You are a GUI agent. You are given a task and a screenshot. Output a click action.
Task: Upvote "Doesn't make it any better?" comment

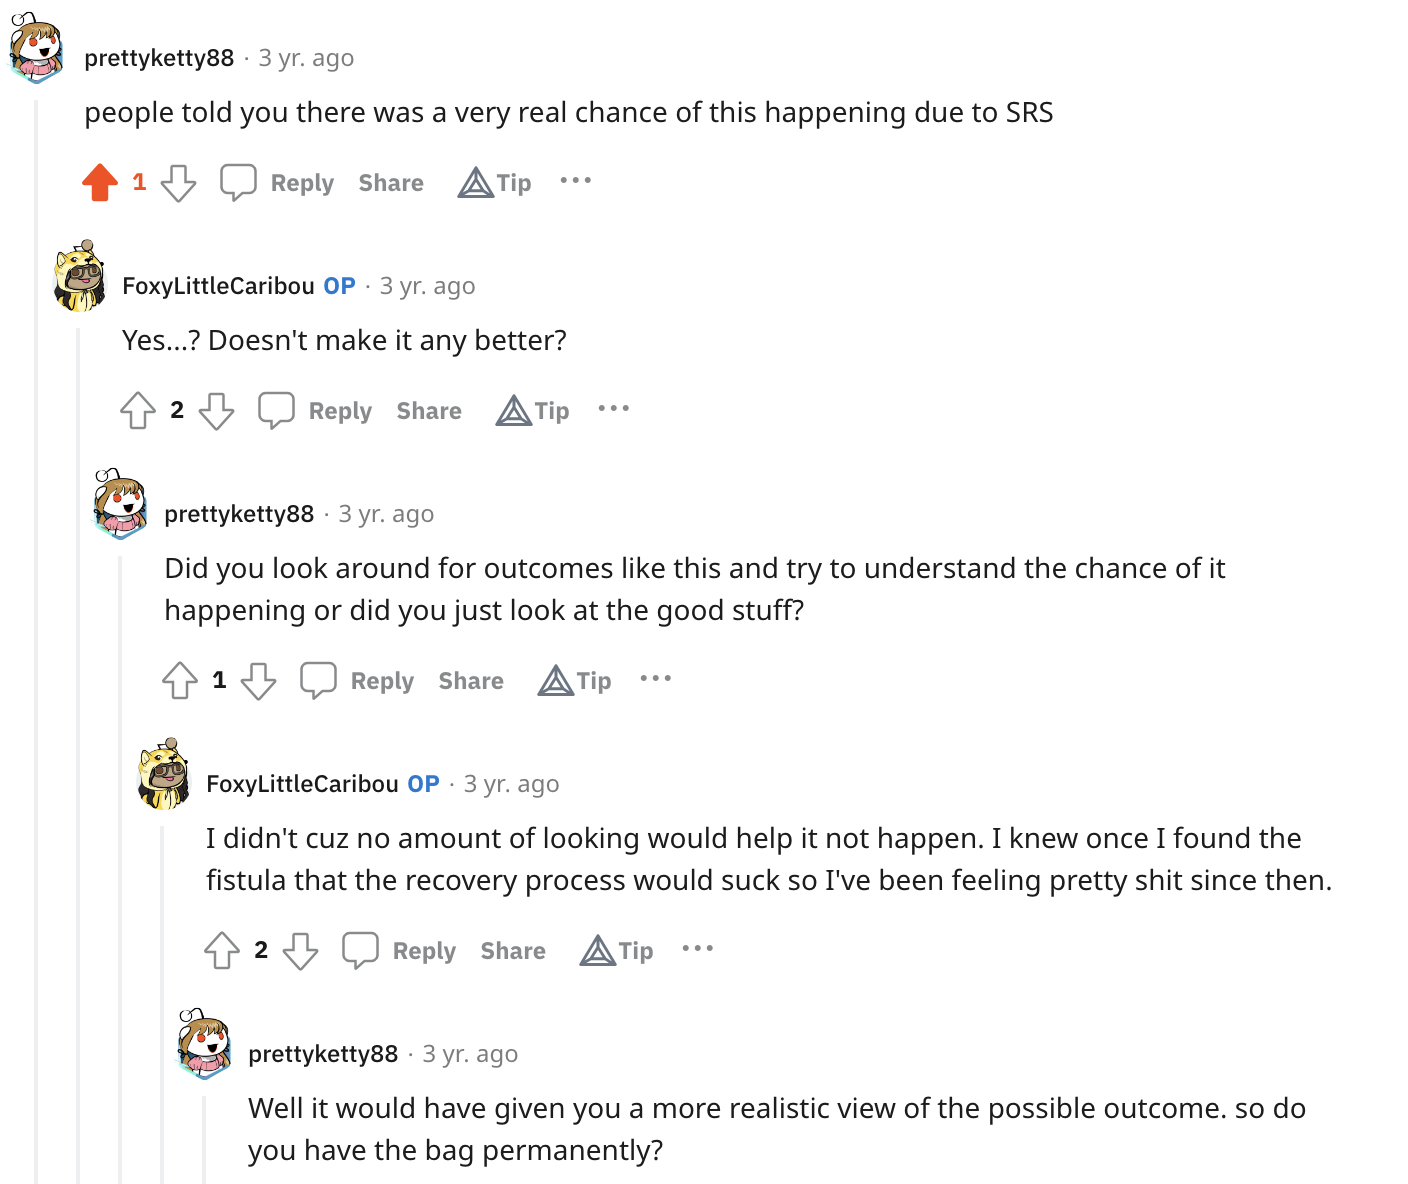138,411
